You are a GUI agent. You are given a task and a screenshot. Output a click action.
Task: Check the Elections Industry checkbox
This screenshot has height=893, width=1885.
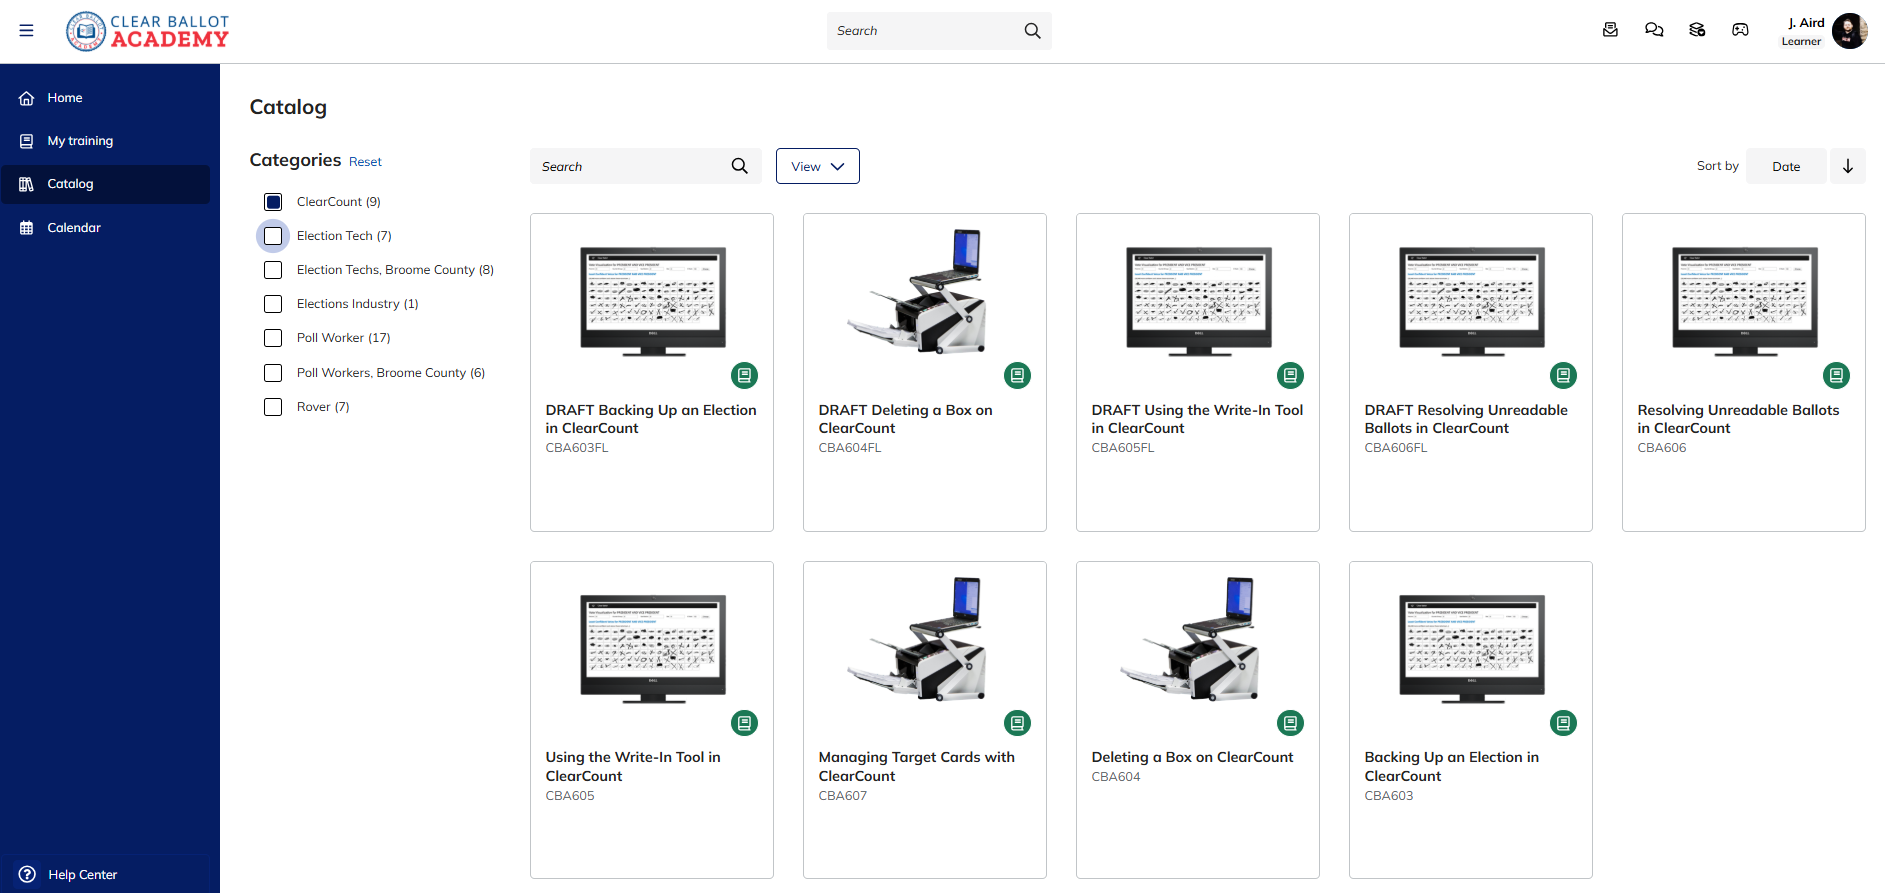coord(273,304)
